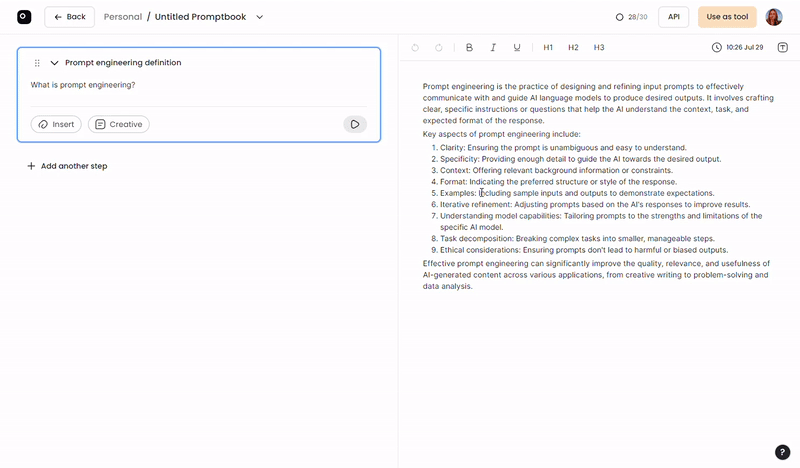The height and width of the screenshot is (468, 800).
Task: Click the redo icon in editor toolbar
Action: tap(439, 47)
